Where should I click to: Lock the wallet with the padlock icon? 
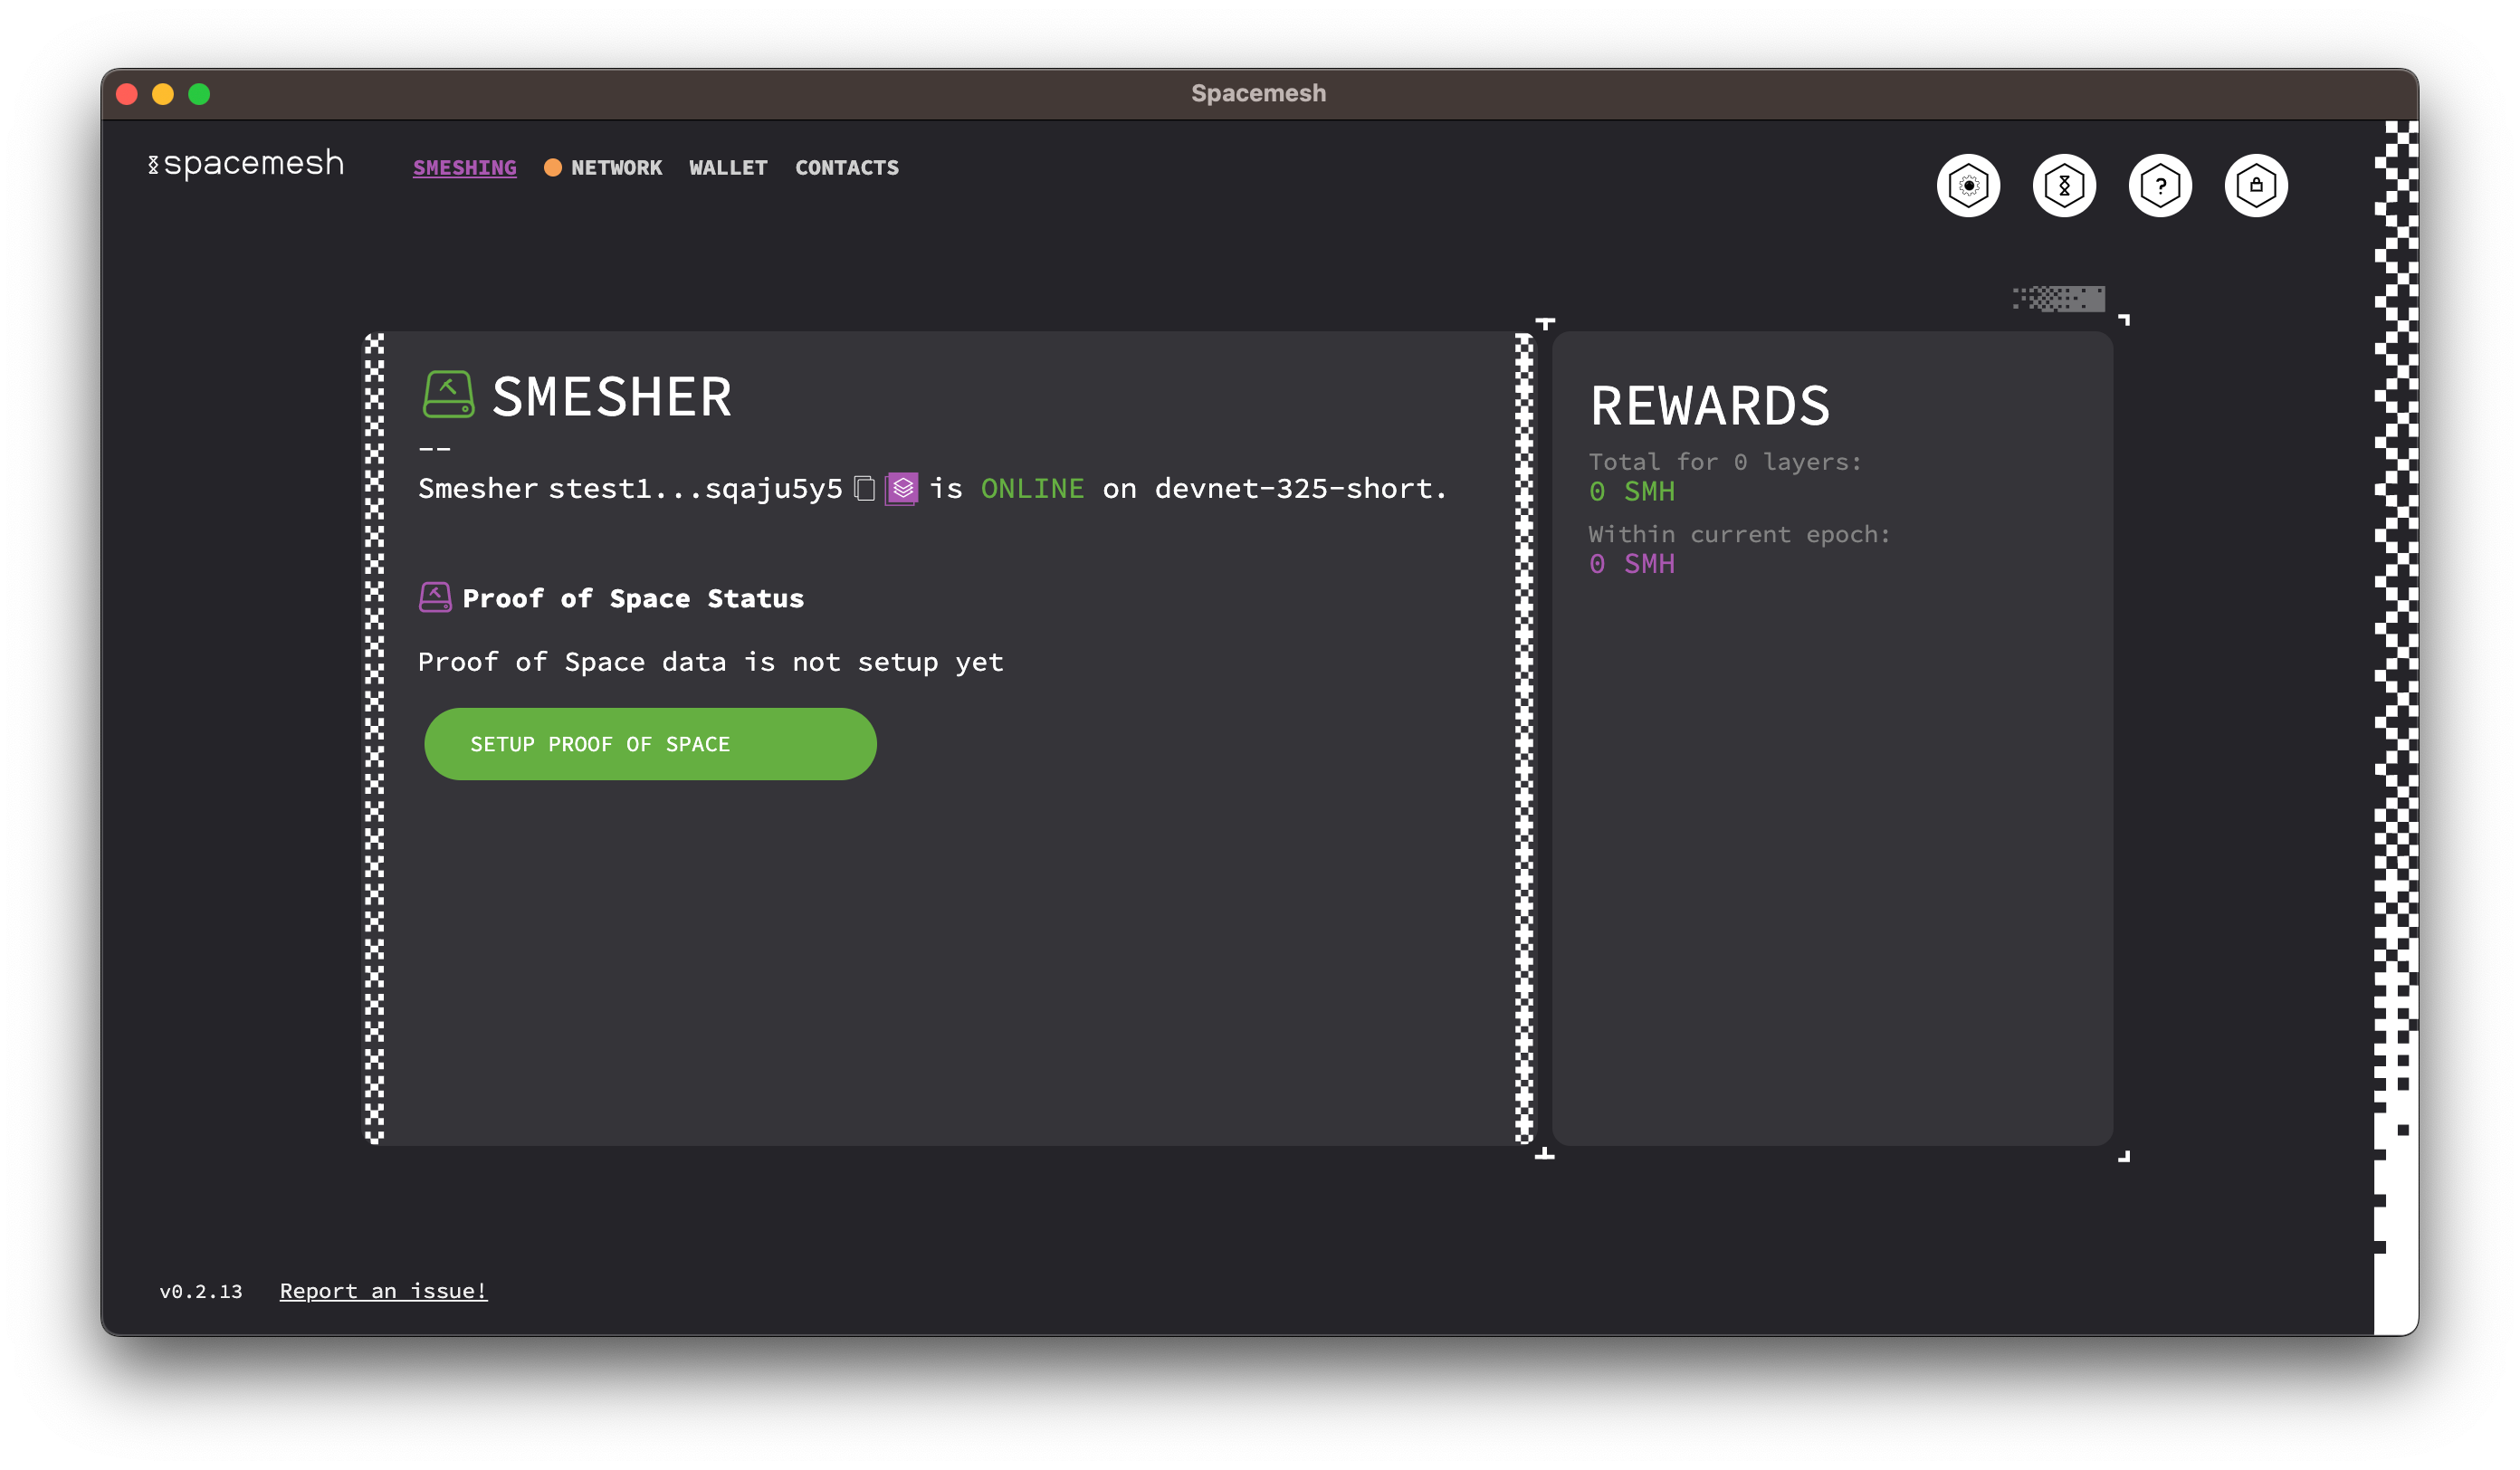point(2256,185)
